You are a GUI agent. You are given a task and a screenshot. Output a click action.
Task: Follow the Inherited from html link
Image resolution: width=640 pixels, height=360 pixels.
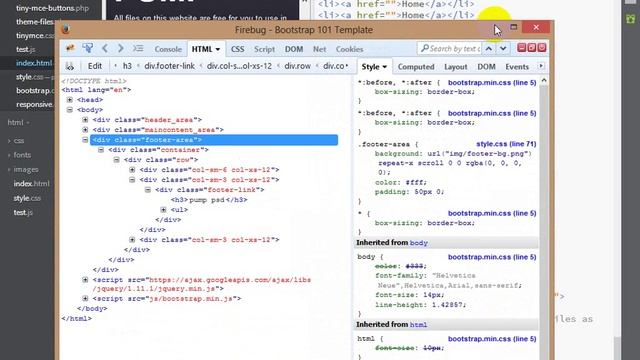tap(418, 325)
